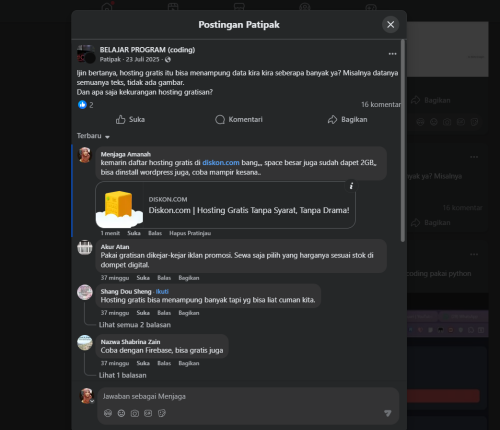
Task: Share the post using Bagikan
Action: [x=347, y=119]
